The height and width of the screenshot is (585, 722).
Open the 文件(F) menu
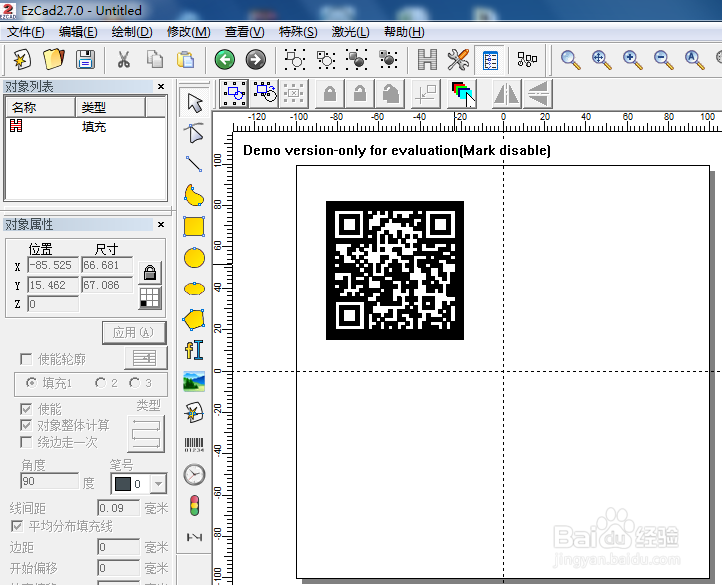pos(26,32)
